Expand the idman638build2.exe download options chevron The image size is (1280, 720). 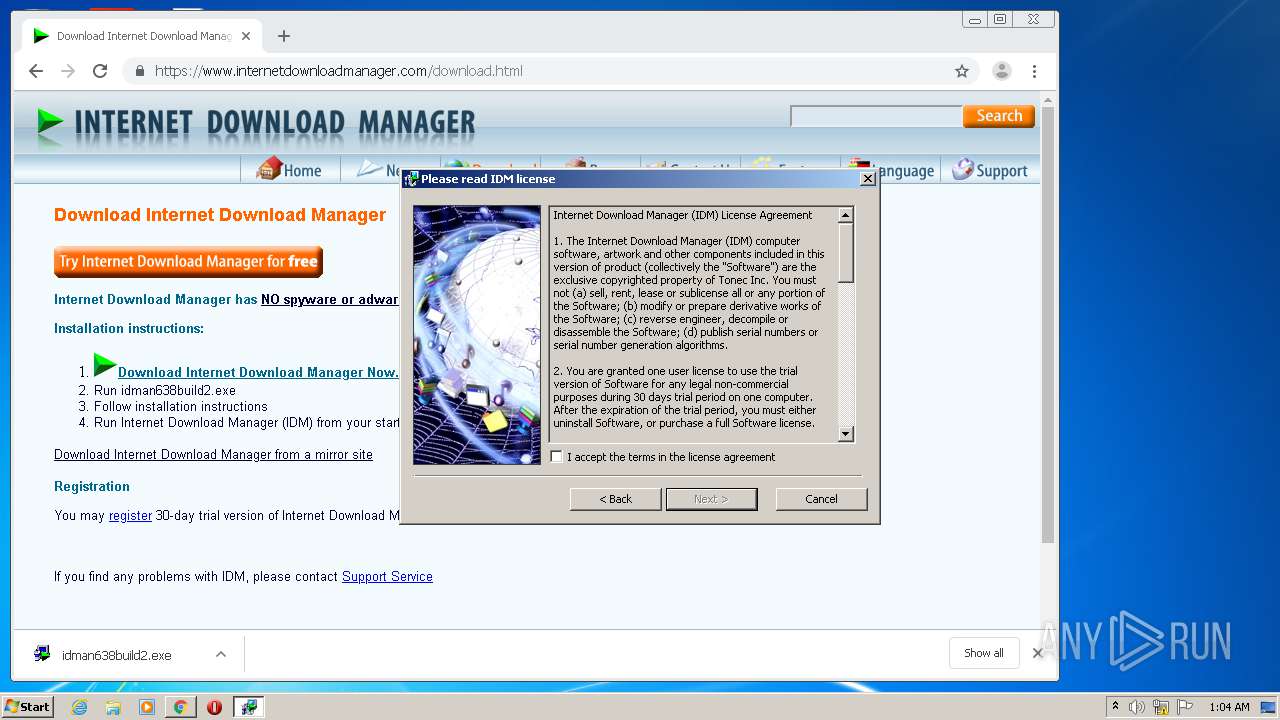click(221, 655)
